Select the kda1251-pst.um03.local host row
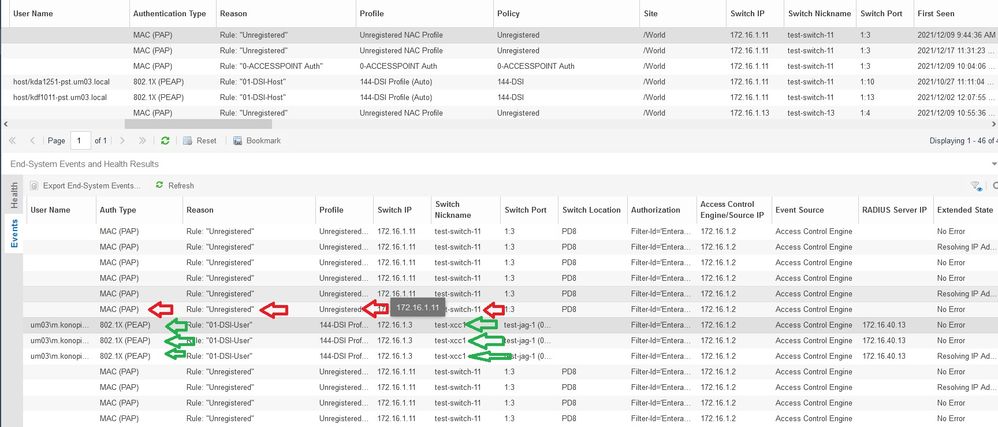This screenshot has width=998, height=427. click(64, 82)
